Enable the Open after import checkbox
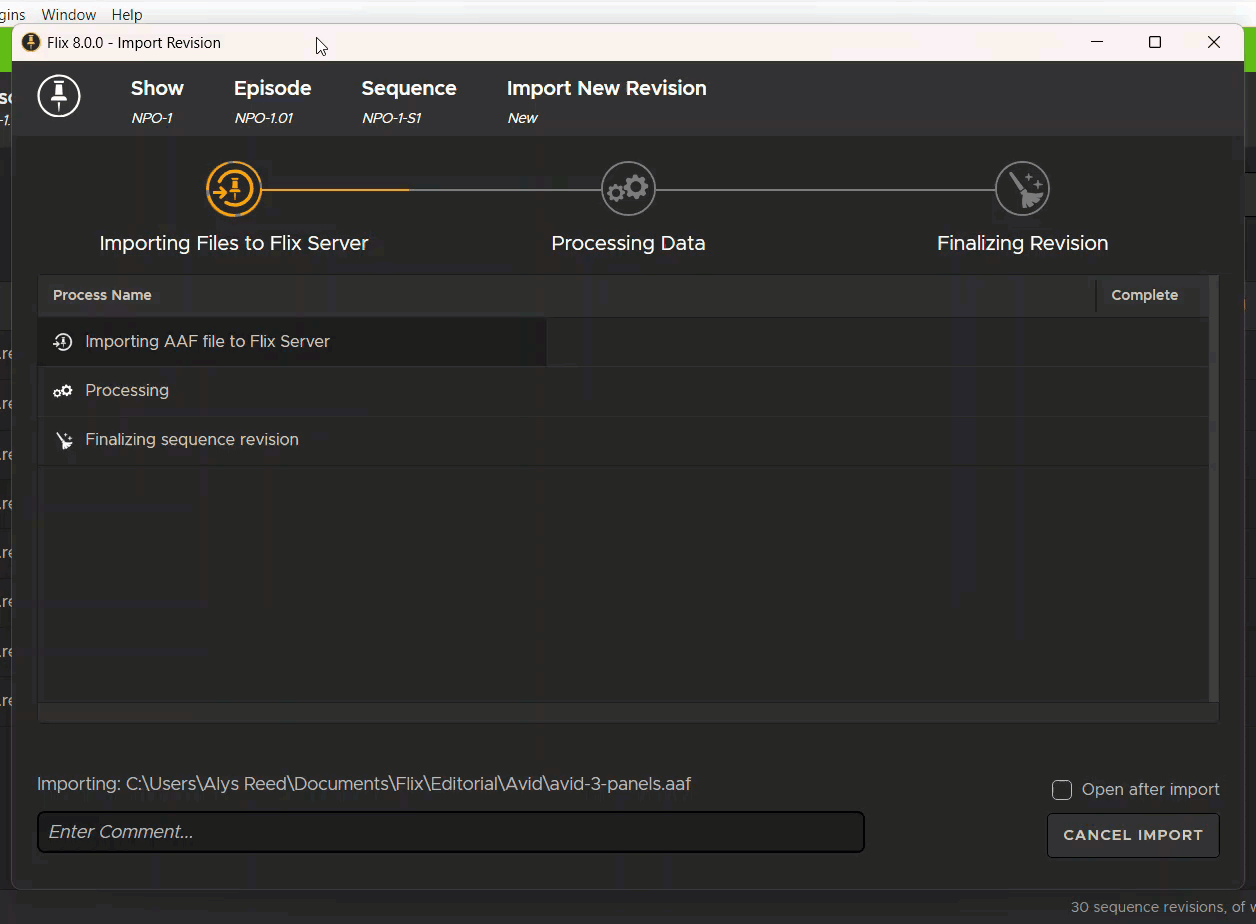This screenshot has height=924, width=1256. [1062, 790]
